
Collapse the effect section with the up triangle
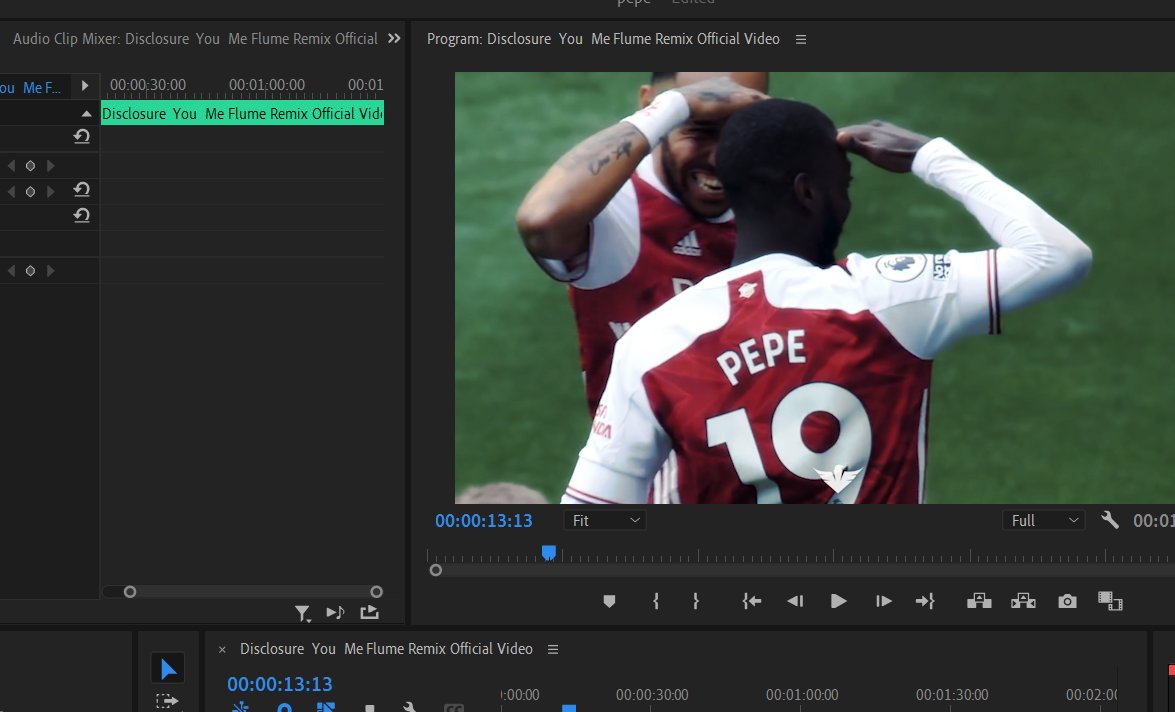coord(86,113)
